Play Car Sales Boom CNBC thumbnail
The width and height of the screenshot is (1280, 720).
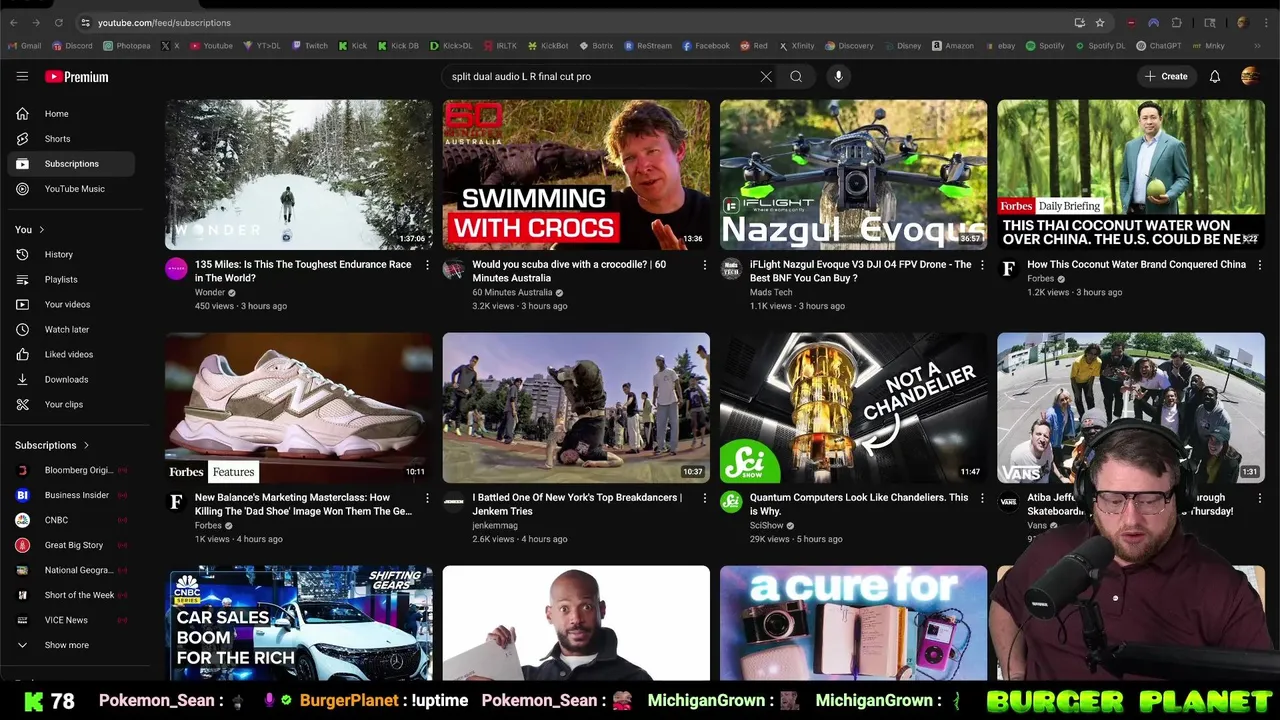[x=299, y=623]
